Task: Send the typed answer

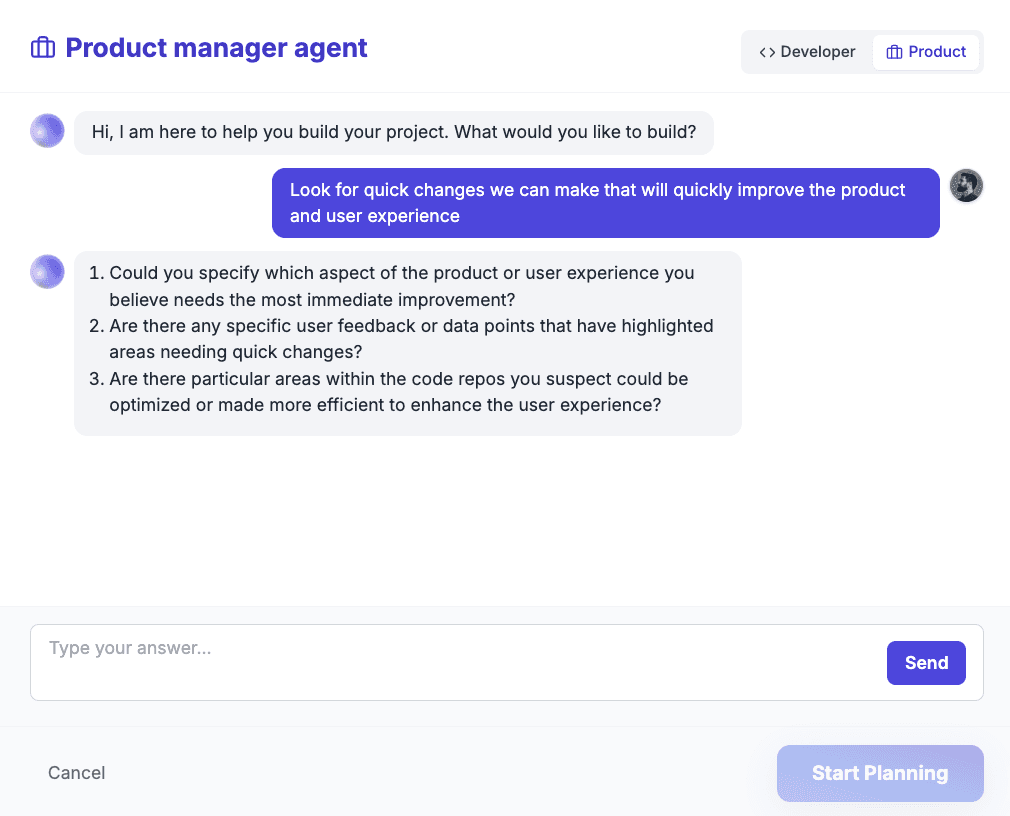Action: 926,663
